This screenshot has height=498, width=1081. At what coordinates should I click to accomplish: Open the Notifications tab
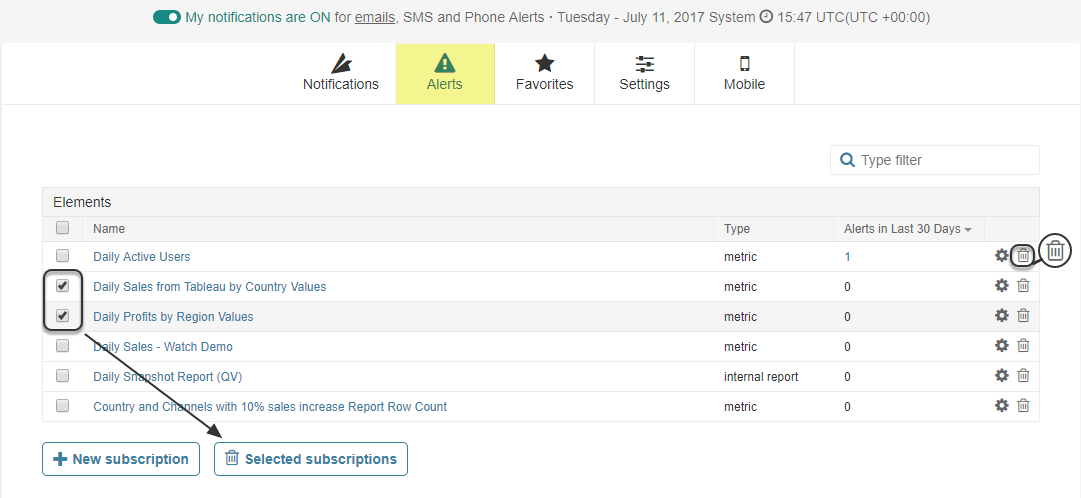tap(341, 73)
